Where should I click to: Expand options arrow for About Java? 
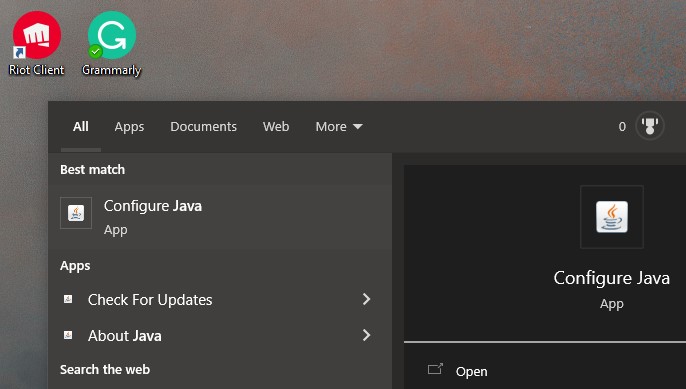(x=367, y=335)
